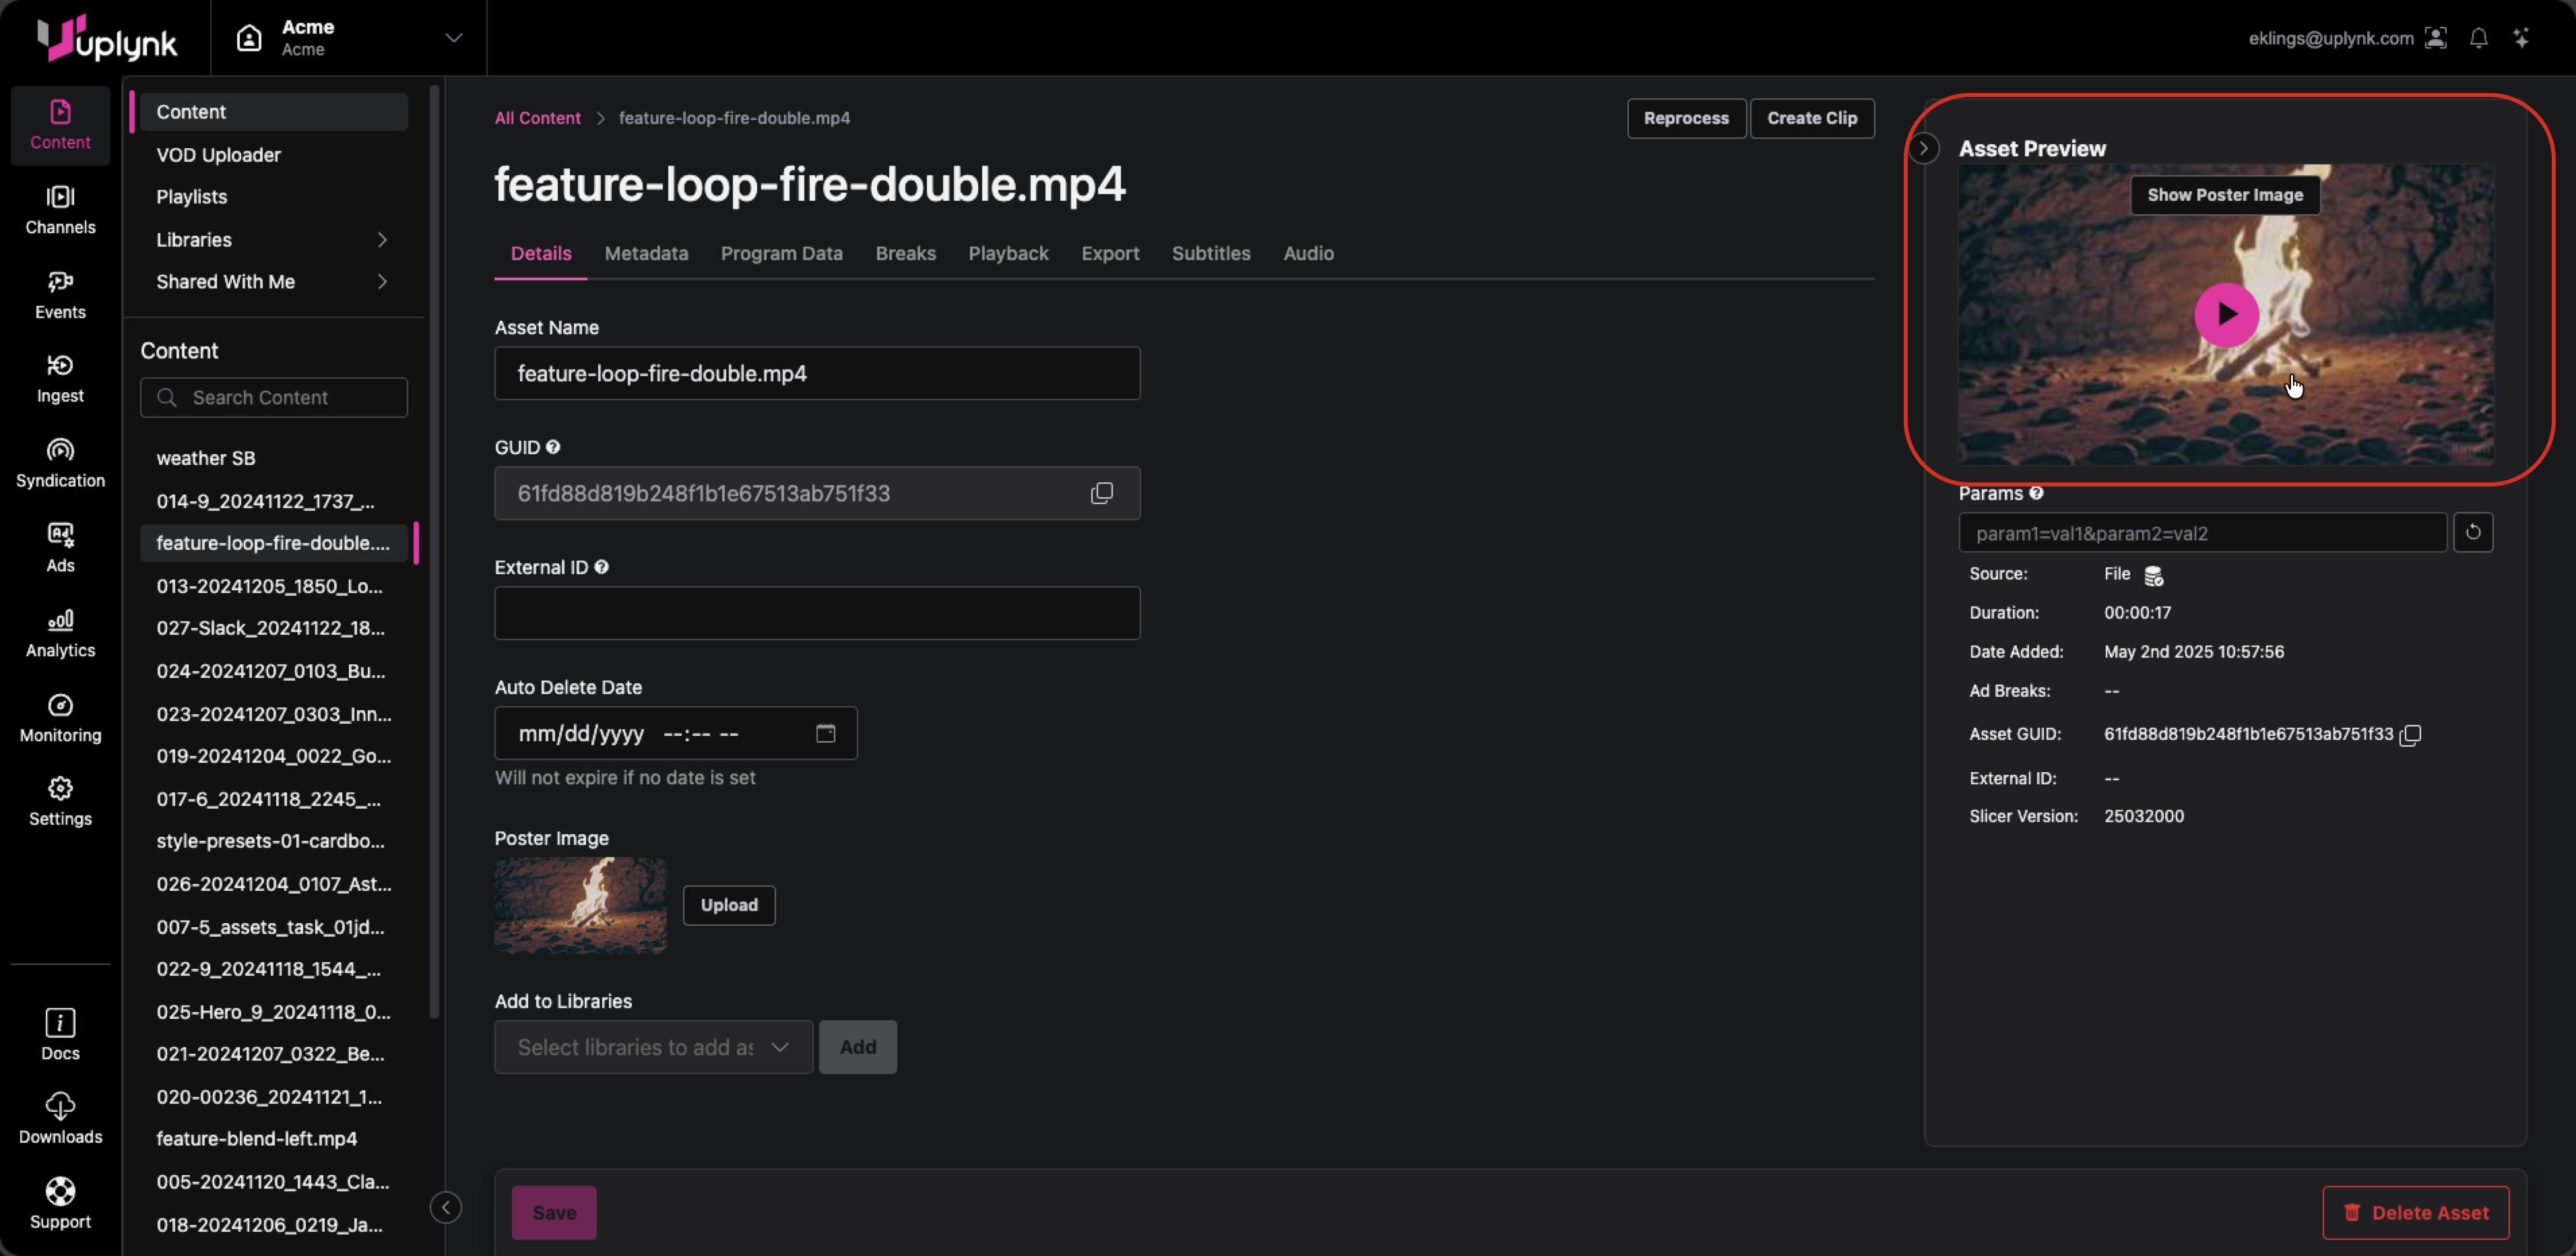Copy the Asset GUID in preview panel
This screenshot has width=2576, height=1256.
point(2410,735)
